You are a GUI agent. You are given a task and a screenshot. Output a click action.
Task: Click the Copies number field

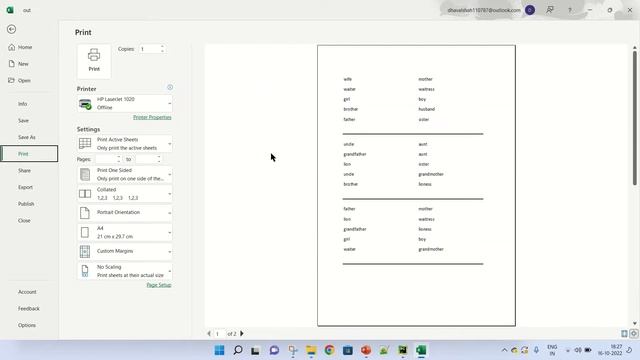(x=149, y=49)
